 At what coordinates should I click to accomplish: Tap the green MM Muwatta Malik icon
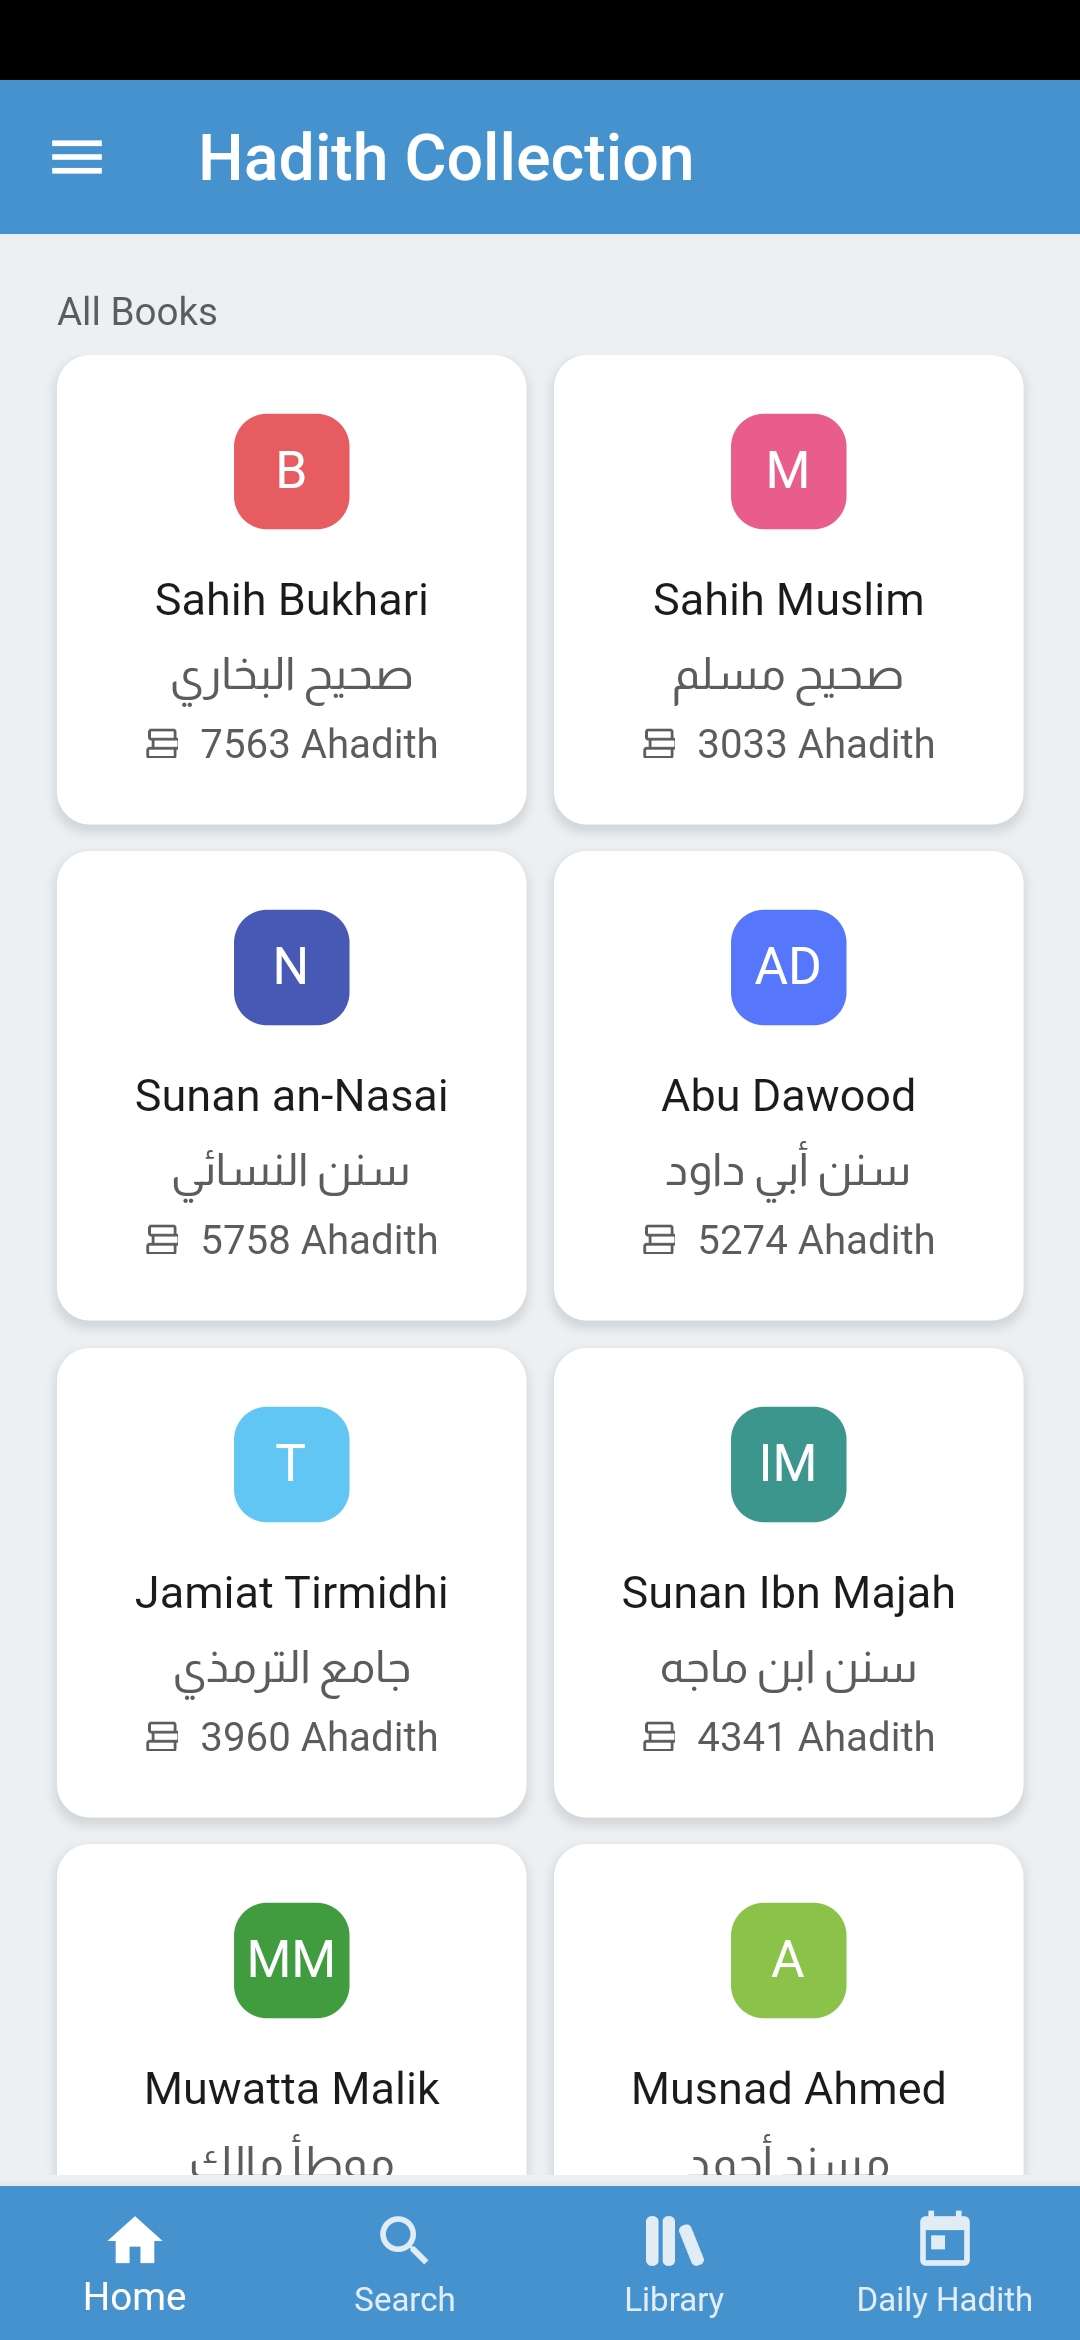click(291, 1960)
